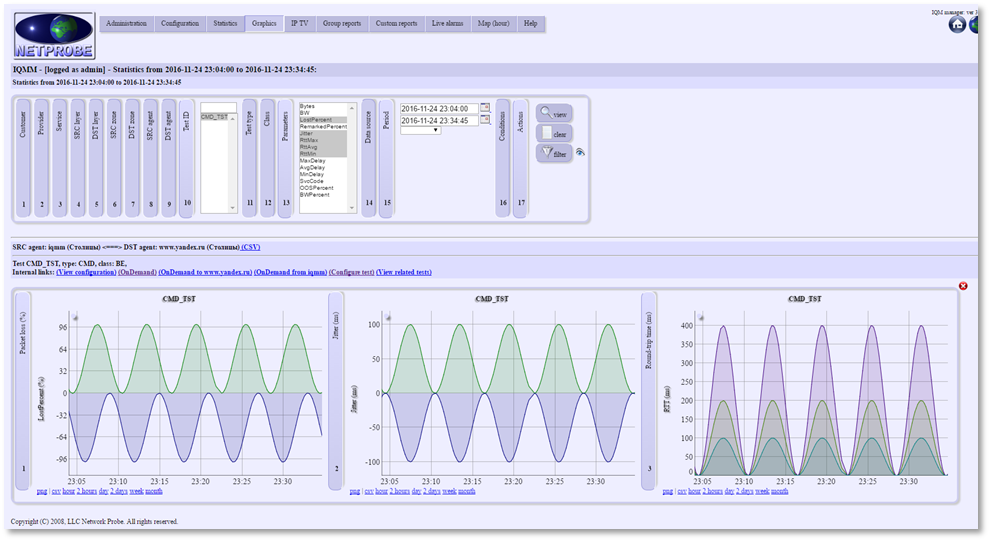Open the Statistics menu tab

point(225,23)
